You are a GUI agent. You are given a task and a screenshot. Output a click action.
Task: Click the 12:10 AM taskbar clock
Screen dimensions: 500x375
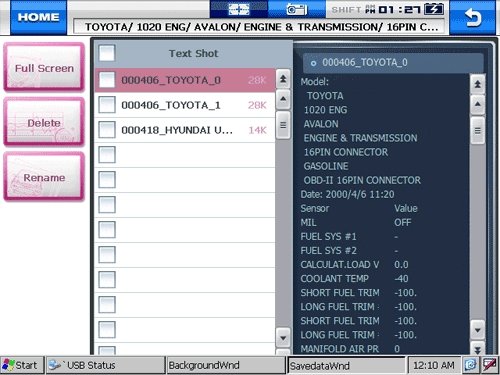coord(434,365)
